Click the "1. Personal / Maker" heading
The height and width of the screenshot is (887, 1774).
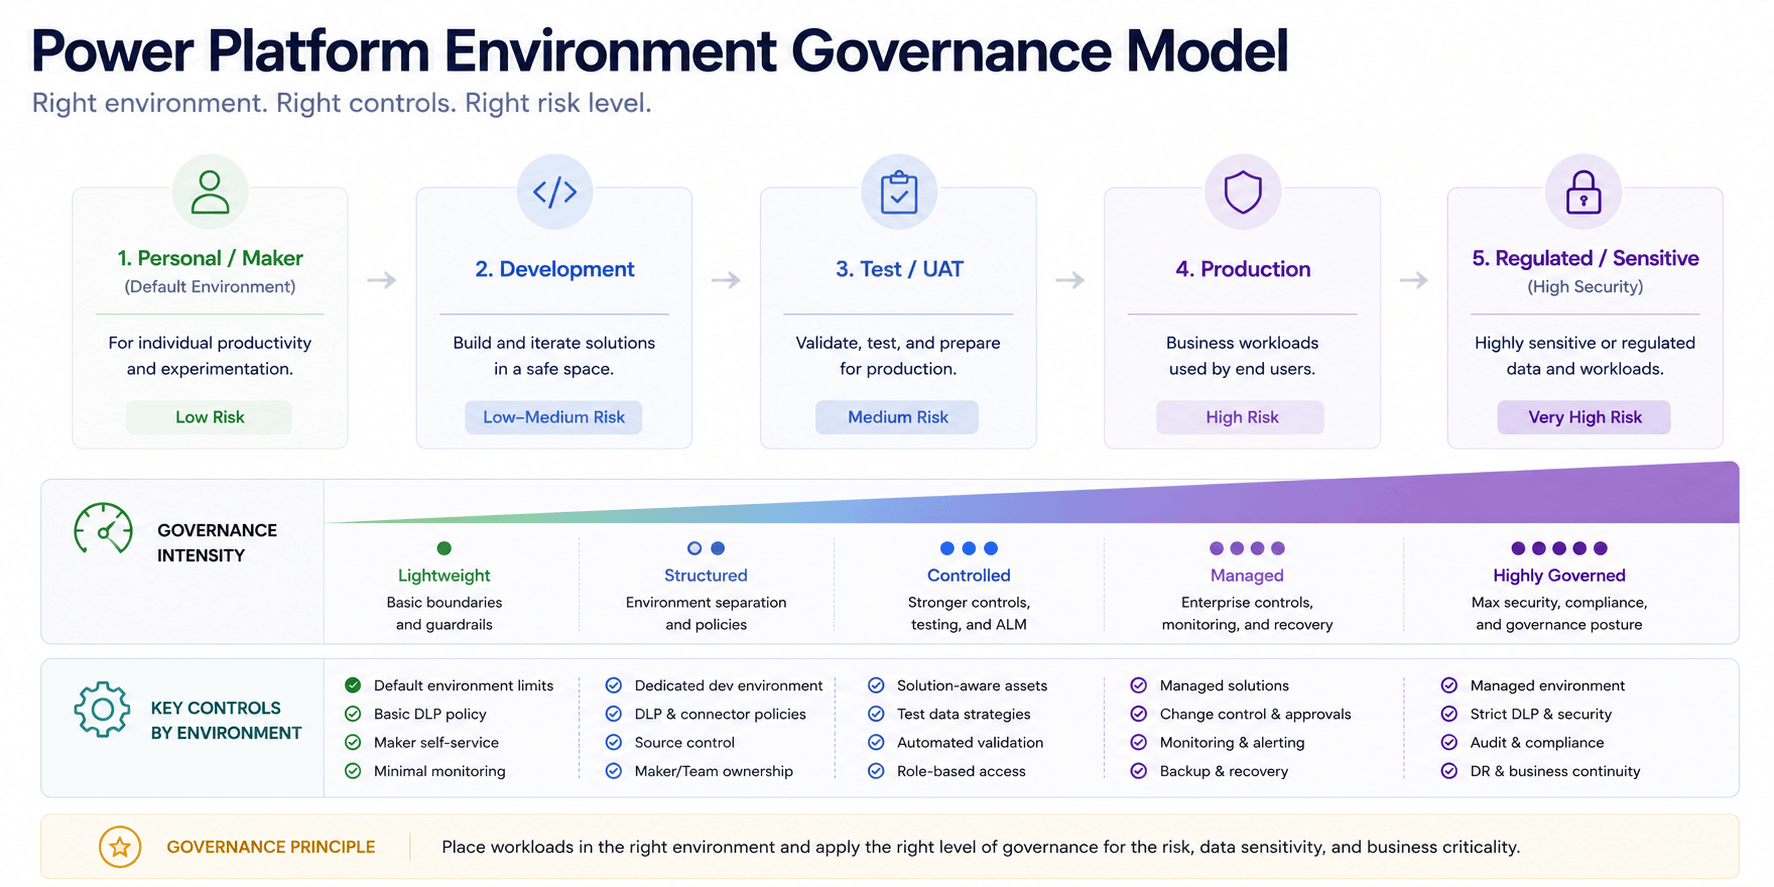point(210,258)
